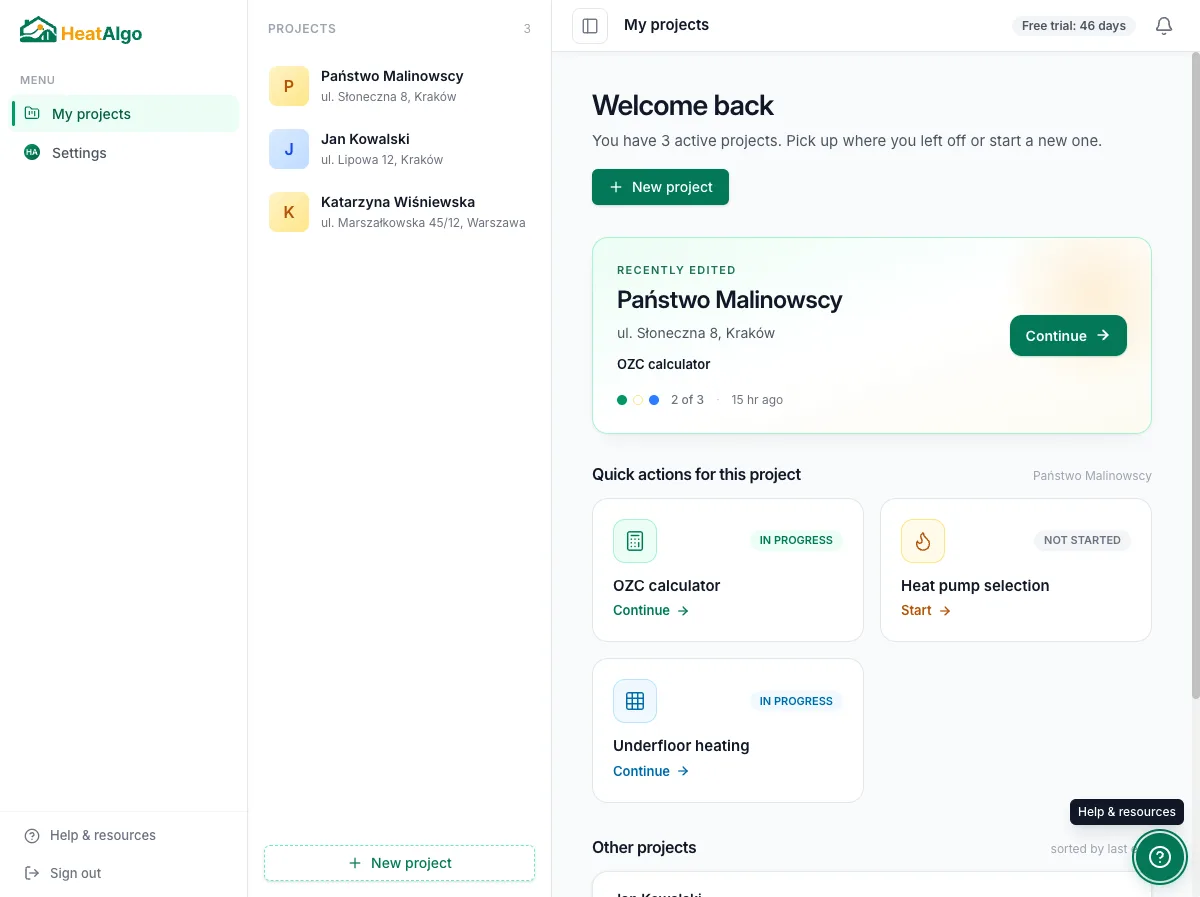This screenshot has height=897, width=1200.
Task: Click Continue under OZC calculator
Action: 651,610
